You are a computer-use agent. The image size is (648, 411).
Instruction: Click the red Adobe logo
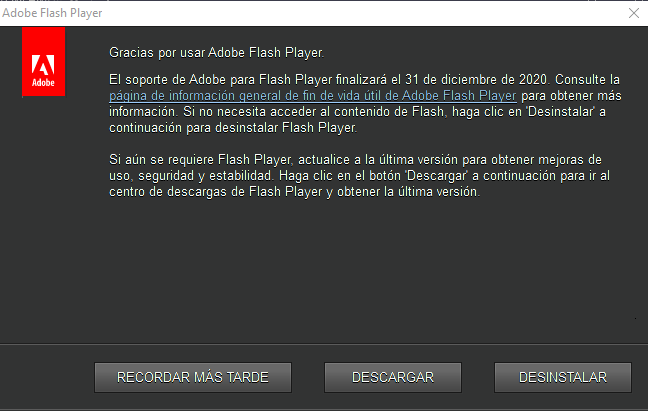tap(43, 63)
